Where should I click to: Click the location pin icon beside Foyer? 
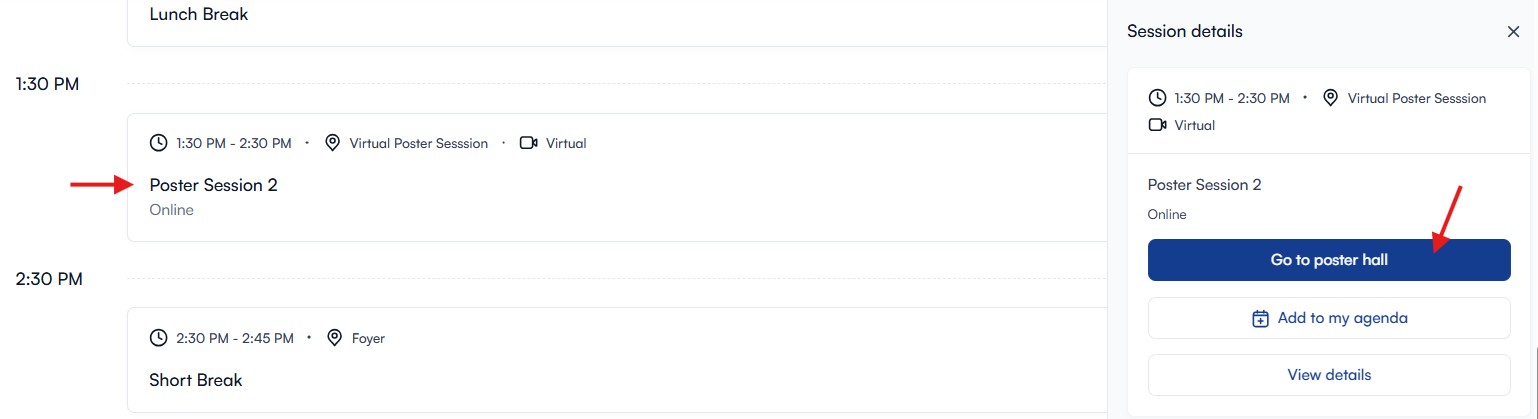click(x=335, y=338)
